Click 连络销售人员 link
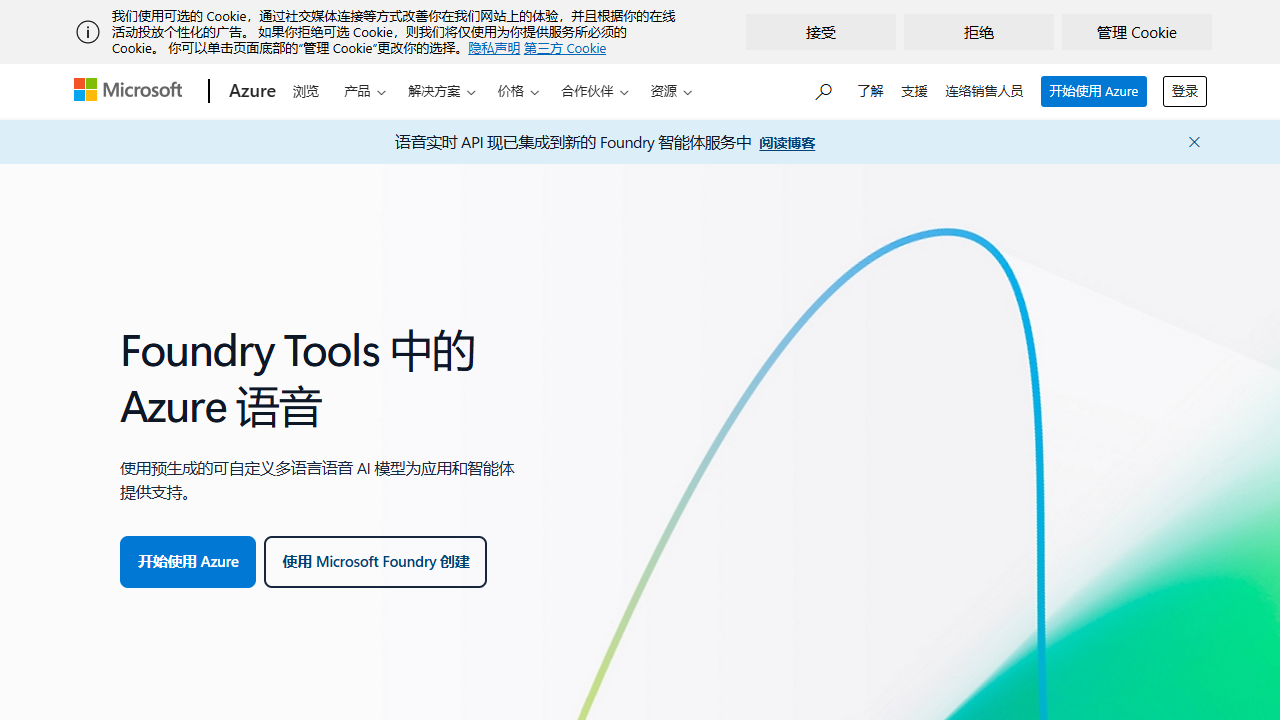The width and height of the screenshot is (1280, 720). pos(984,91)
